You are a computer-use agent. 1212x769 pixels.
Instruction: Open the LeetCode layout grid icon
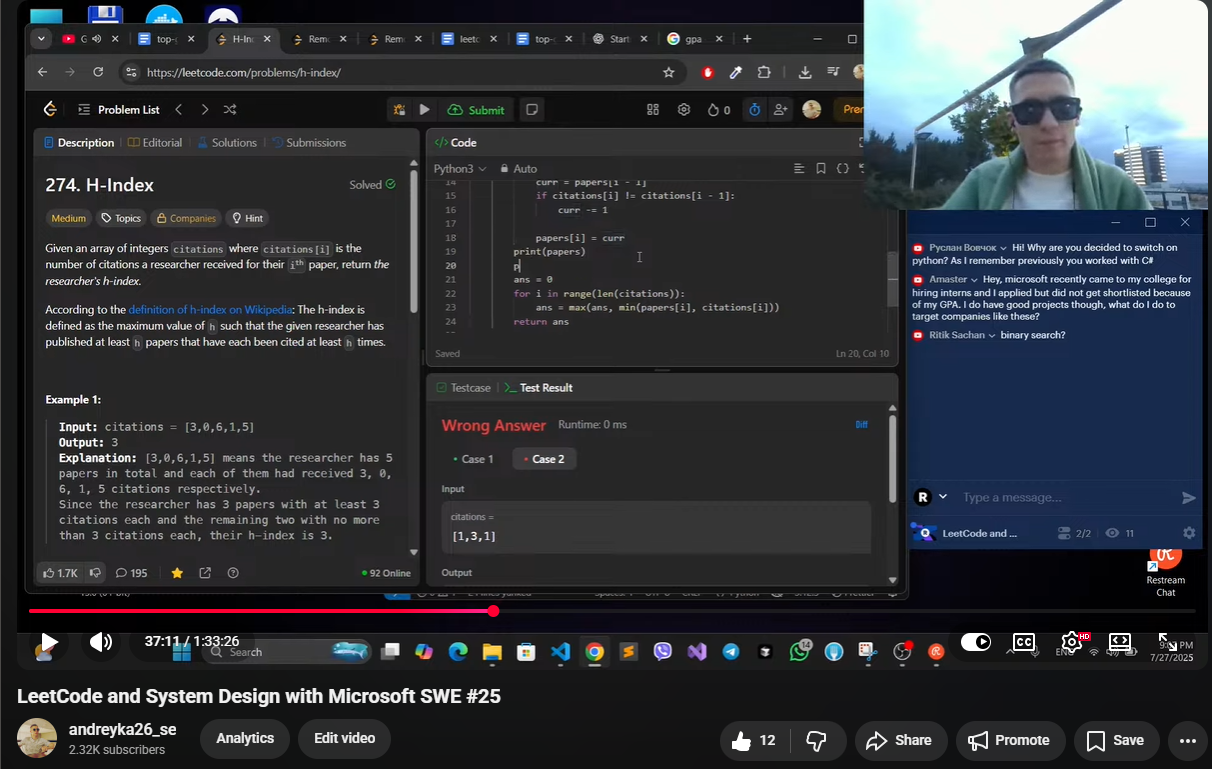click(x=653, y=110)
